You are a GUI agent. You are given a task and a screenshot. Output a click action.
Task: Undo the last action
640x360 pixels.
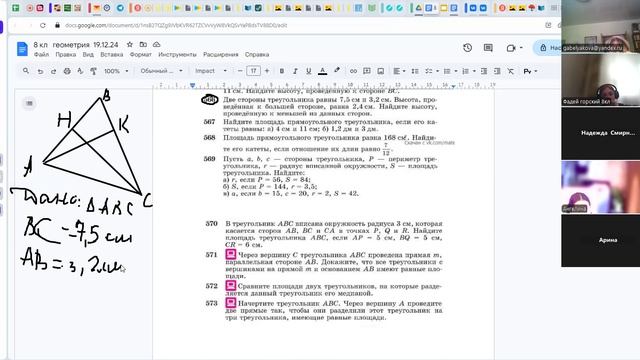[x=40, y=71]
